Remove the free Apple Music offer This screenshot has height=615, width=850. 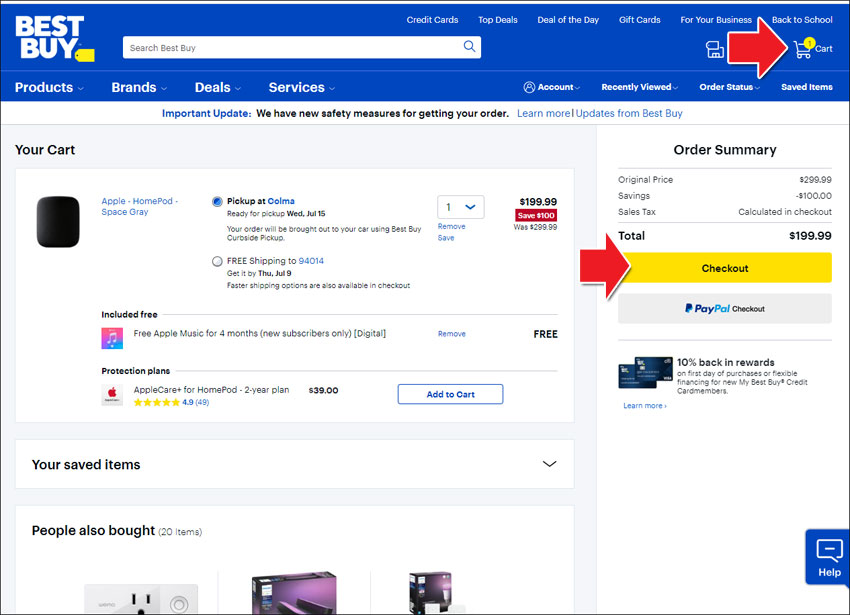(452, 334)
